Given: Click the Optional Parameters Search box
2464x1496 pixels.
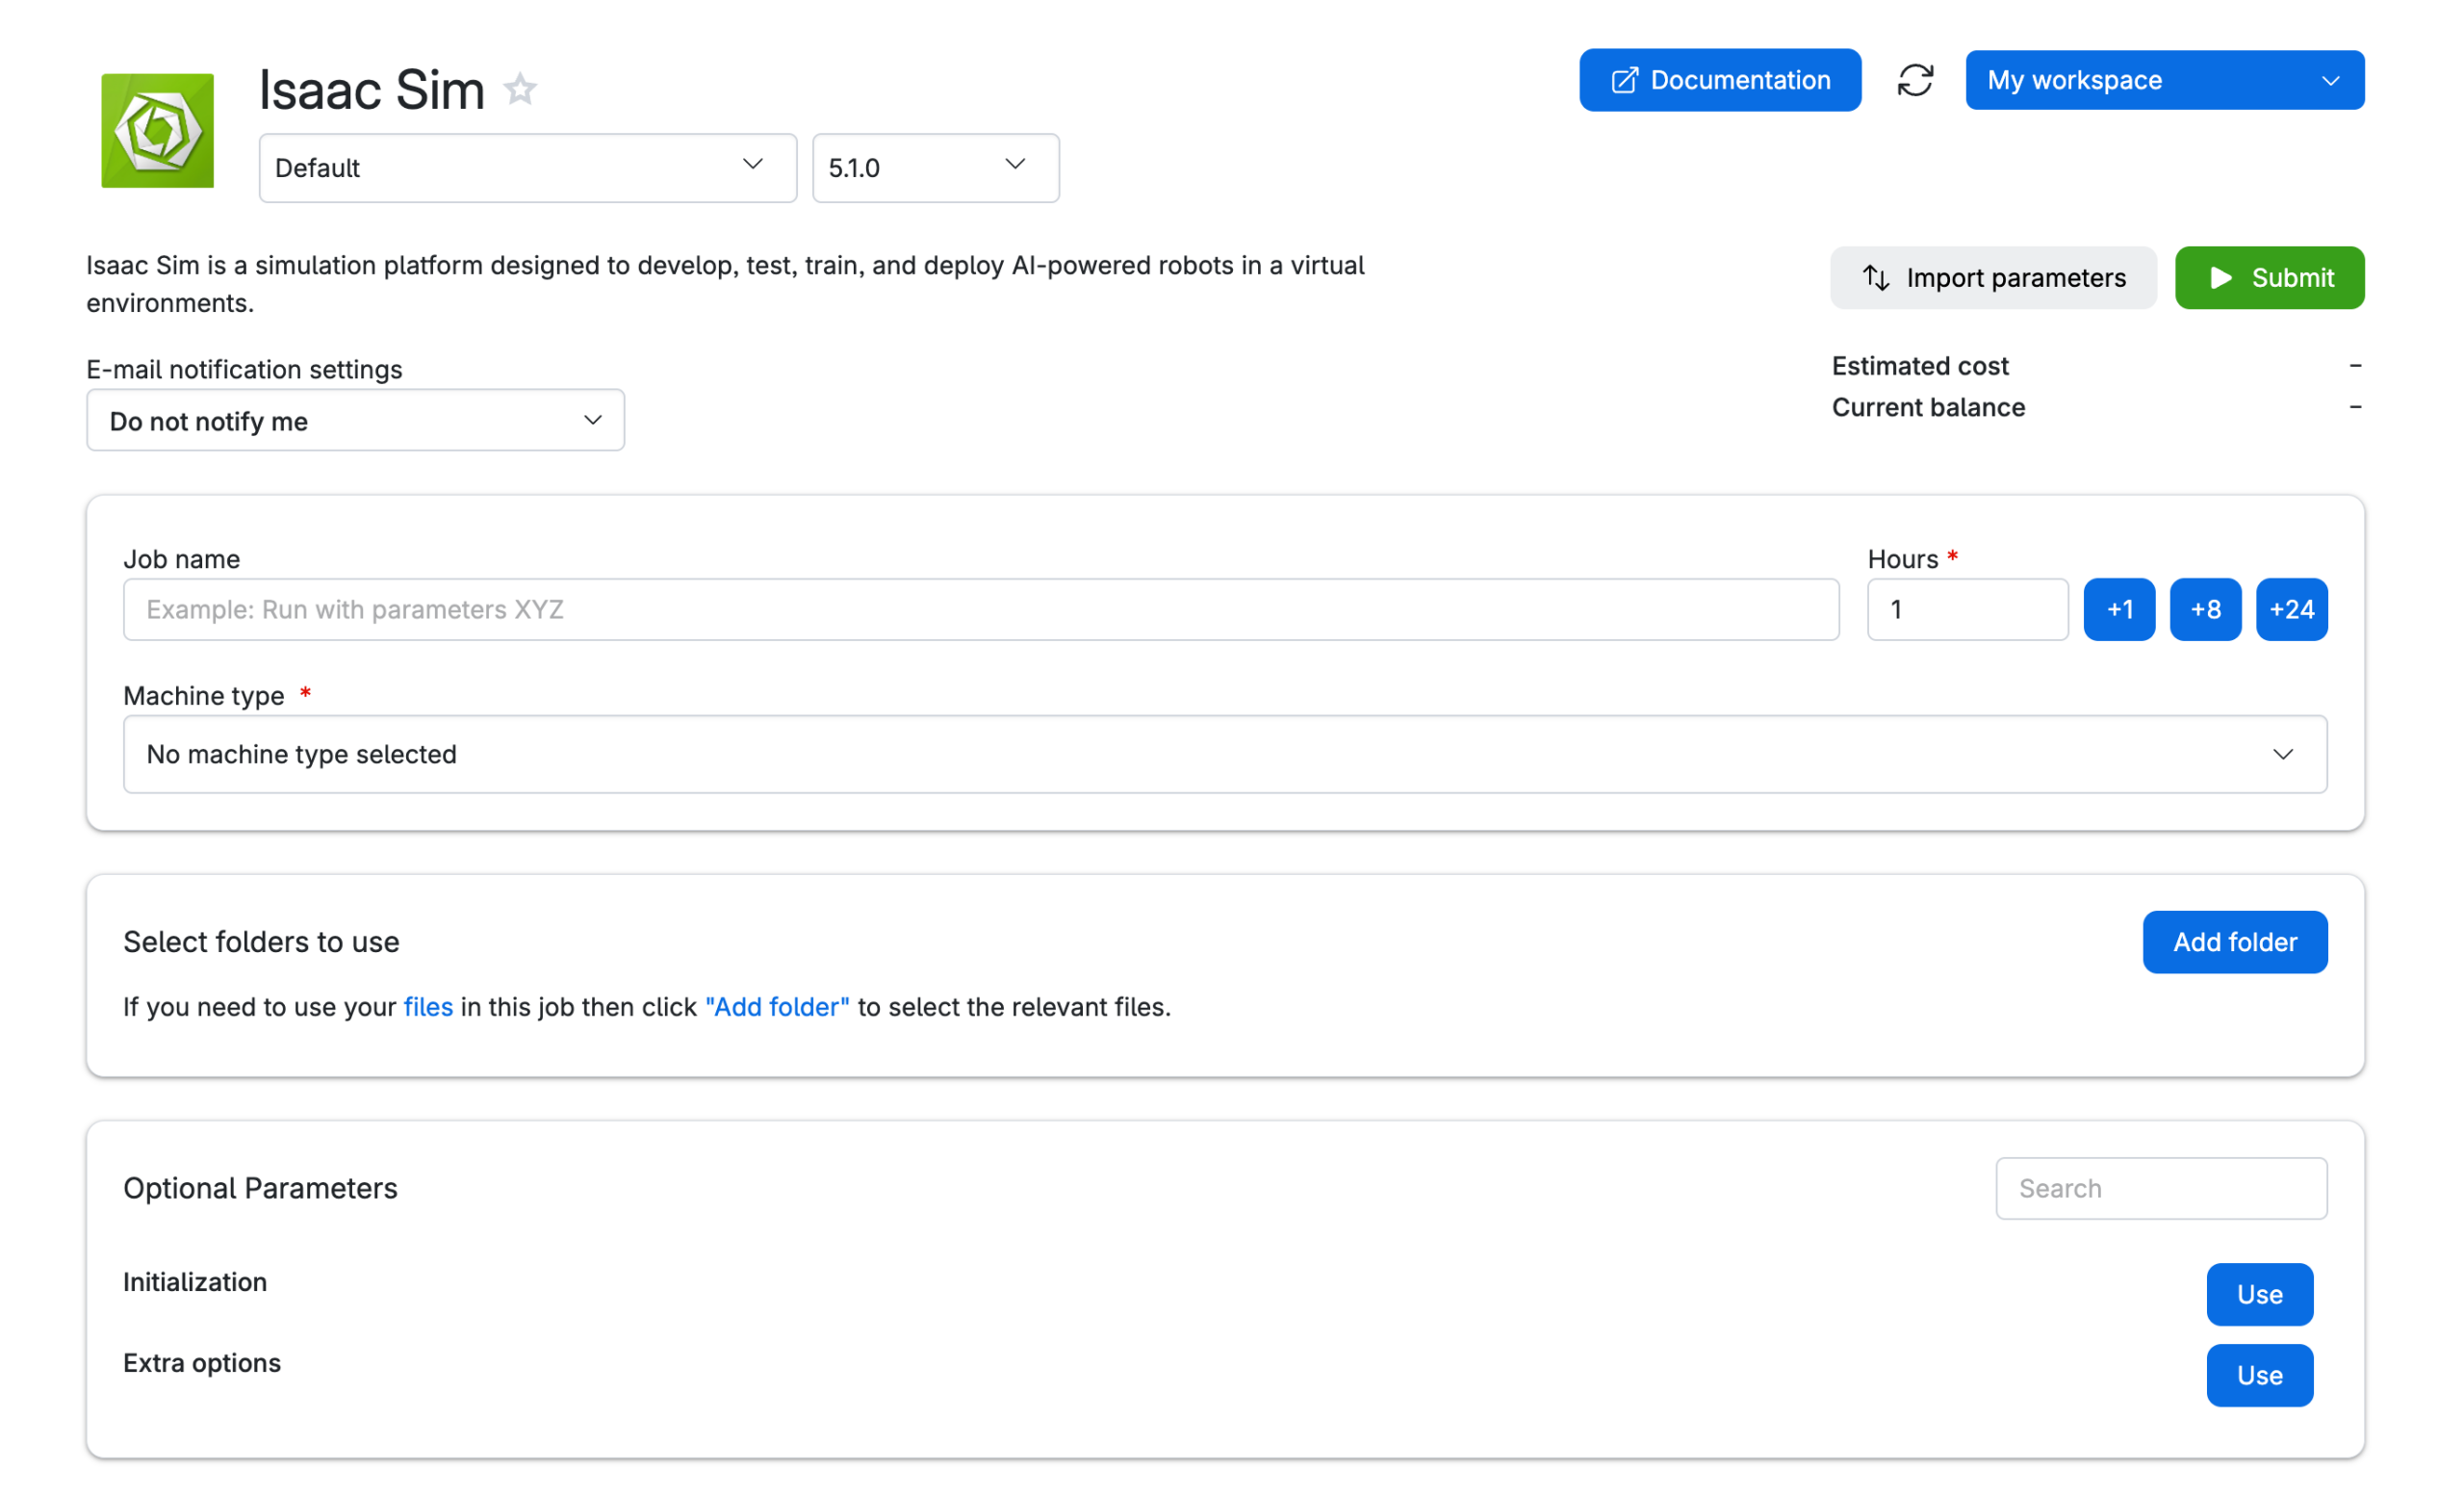Looking at the screenshot, I should coord(2160,1187).
